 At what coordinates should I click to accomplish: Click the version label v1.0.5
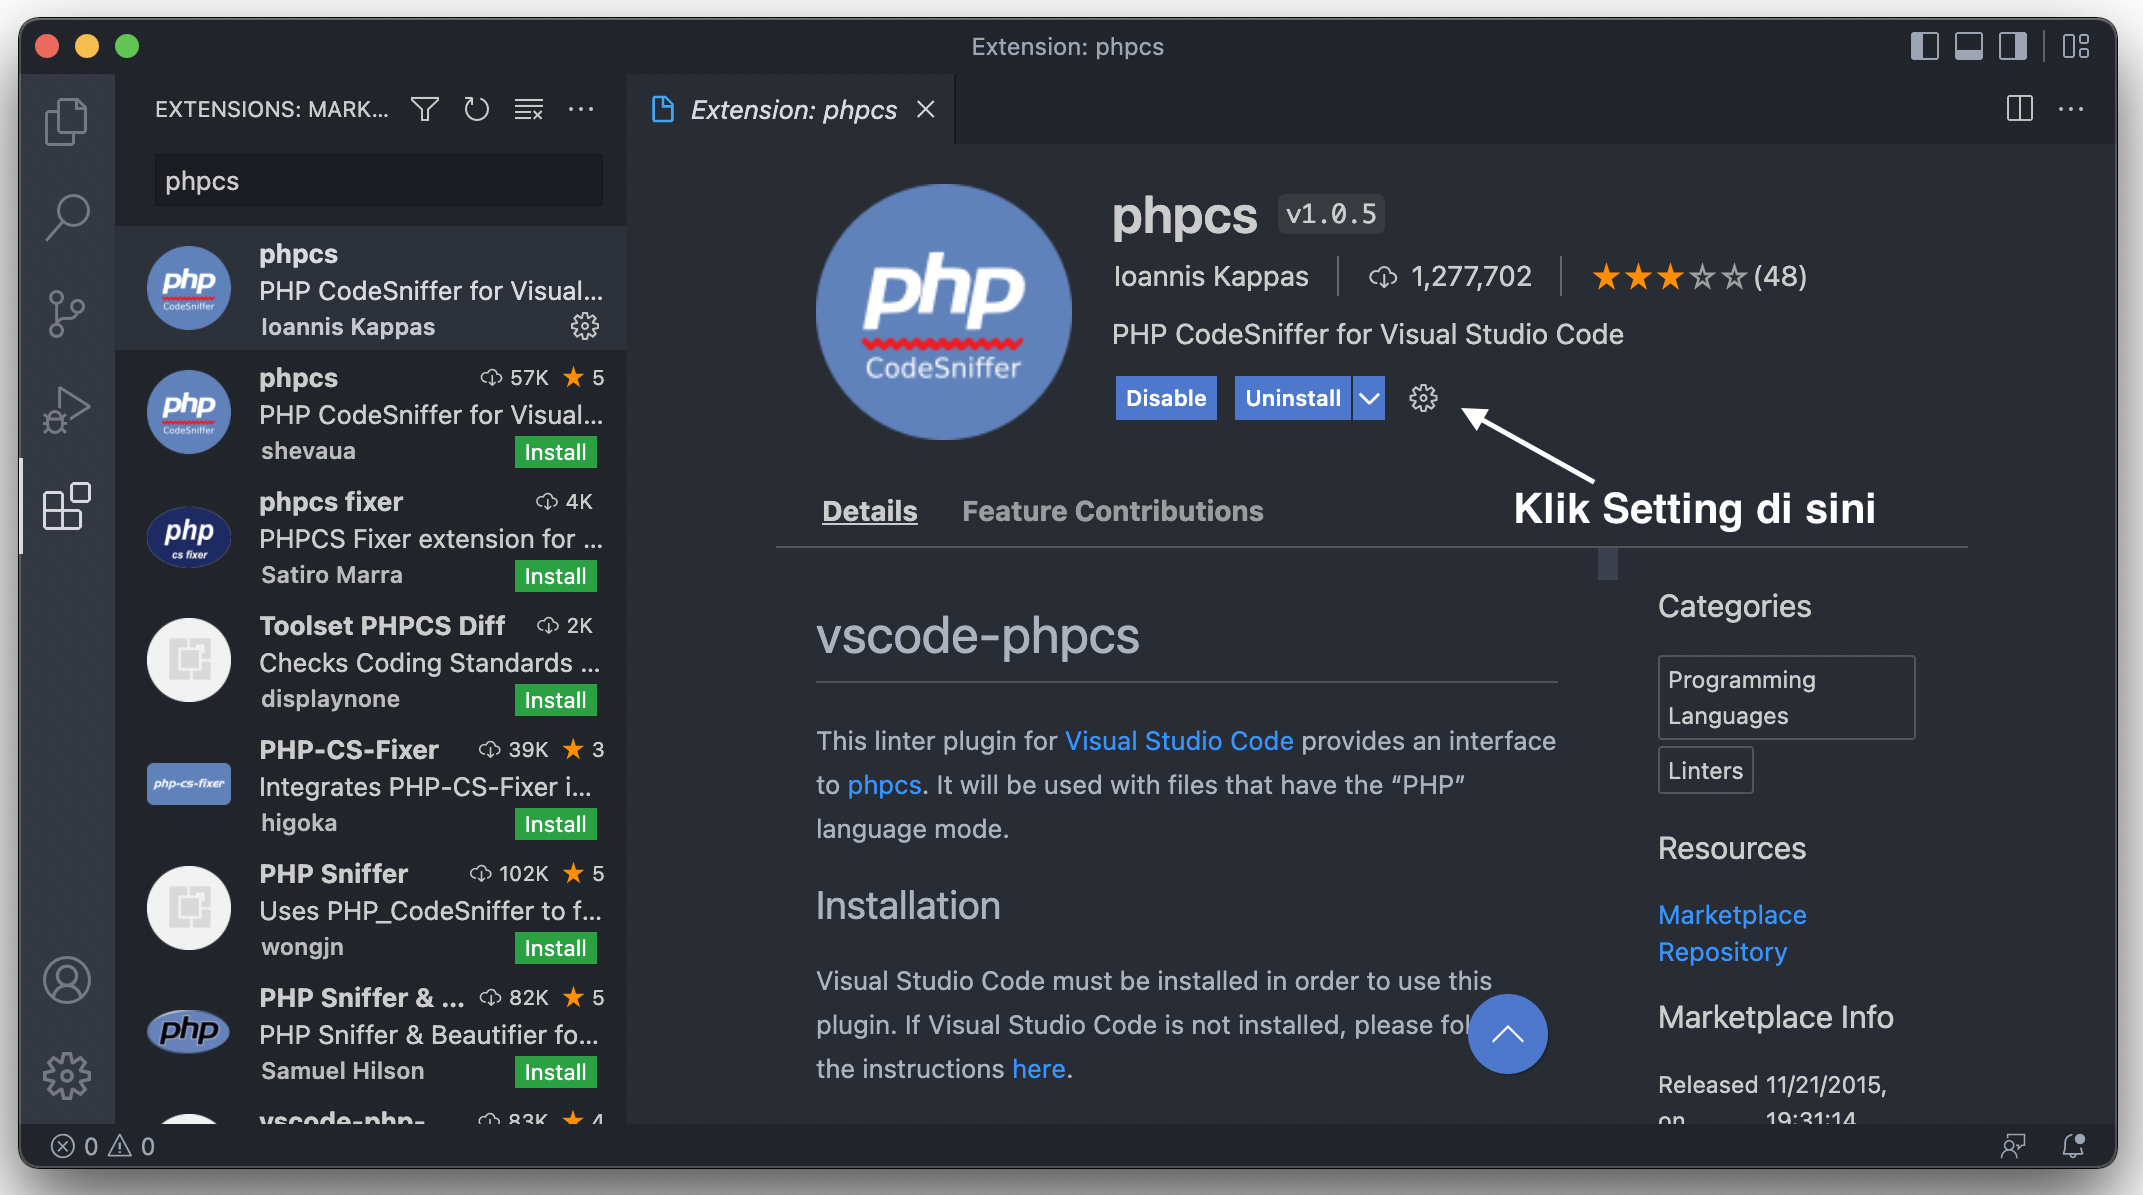pos(1331,214)
